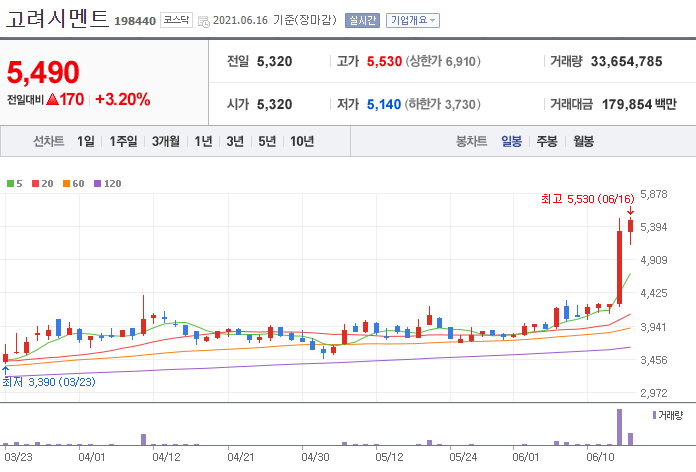Click the 고가 value 5,530
Viewport: 696px width, 472px height.
tap(384, 61)
